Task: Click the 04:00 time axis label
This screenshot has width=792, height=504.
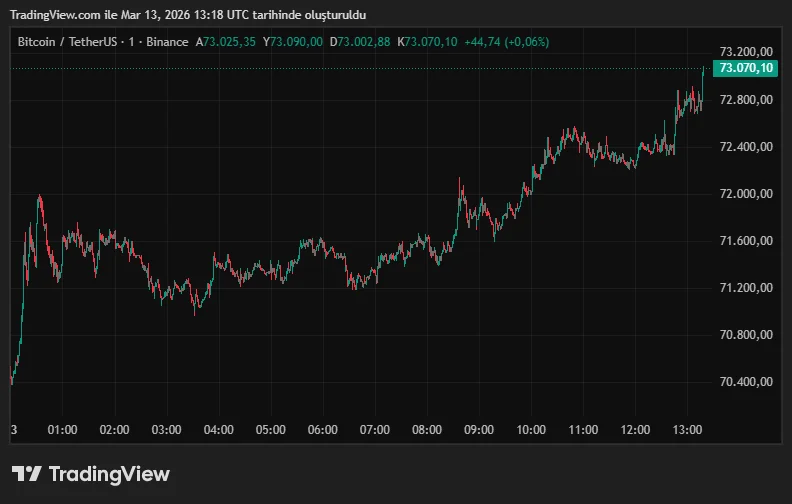Action: click(x=219, y=430)
